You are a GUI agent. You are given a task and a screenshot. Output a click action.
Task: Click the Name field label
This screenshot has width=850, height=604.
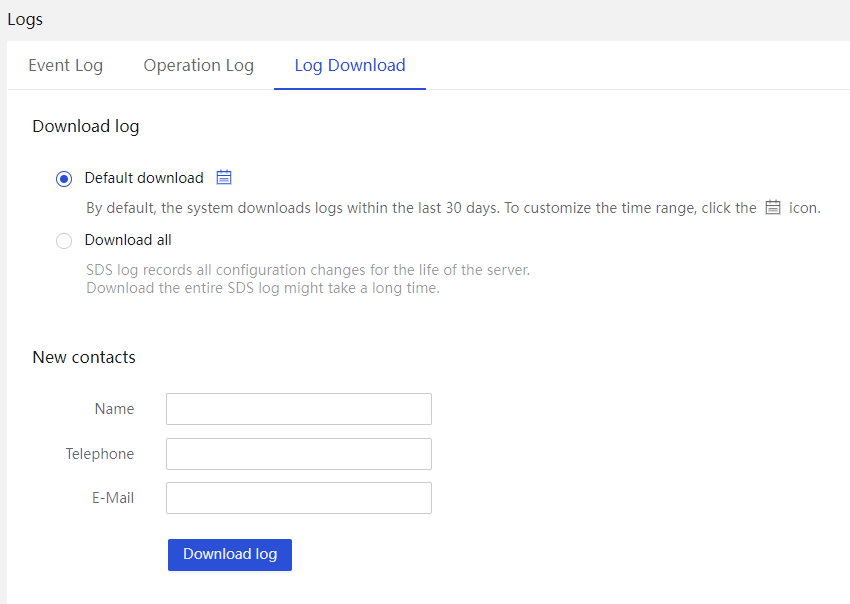[x=114, y=409]
